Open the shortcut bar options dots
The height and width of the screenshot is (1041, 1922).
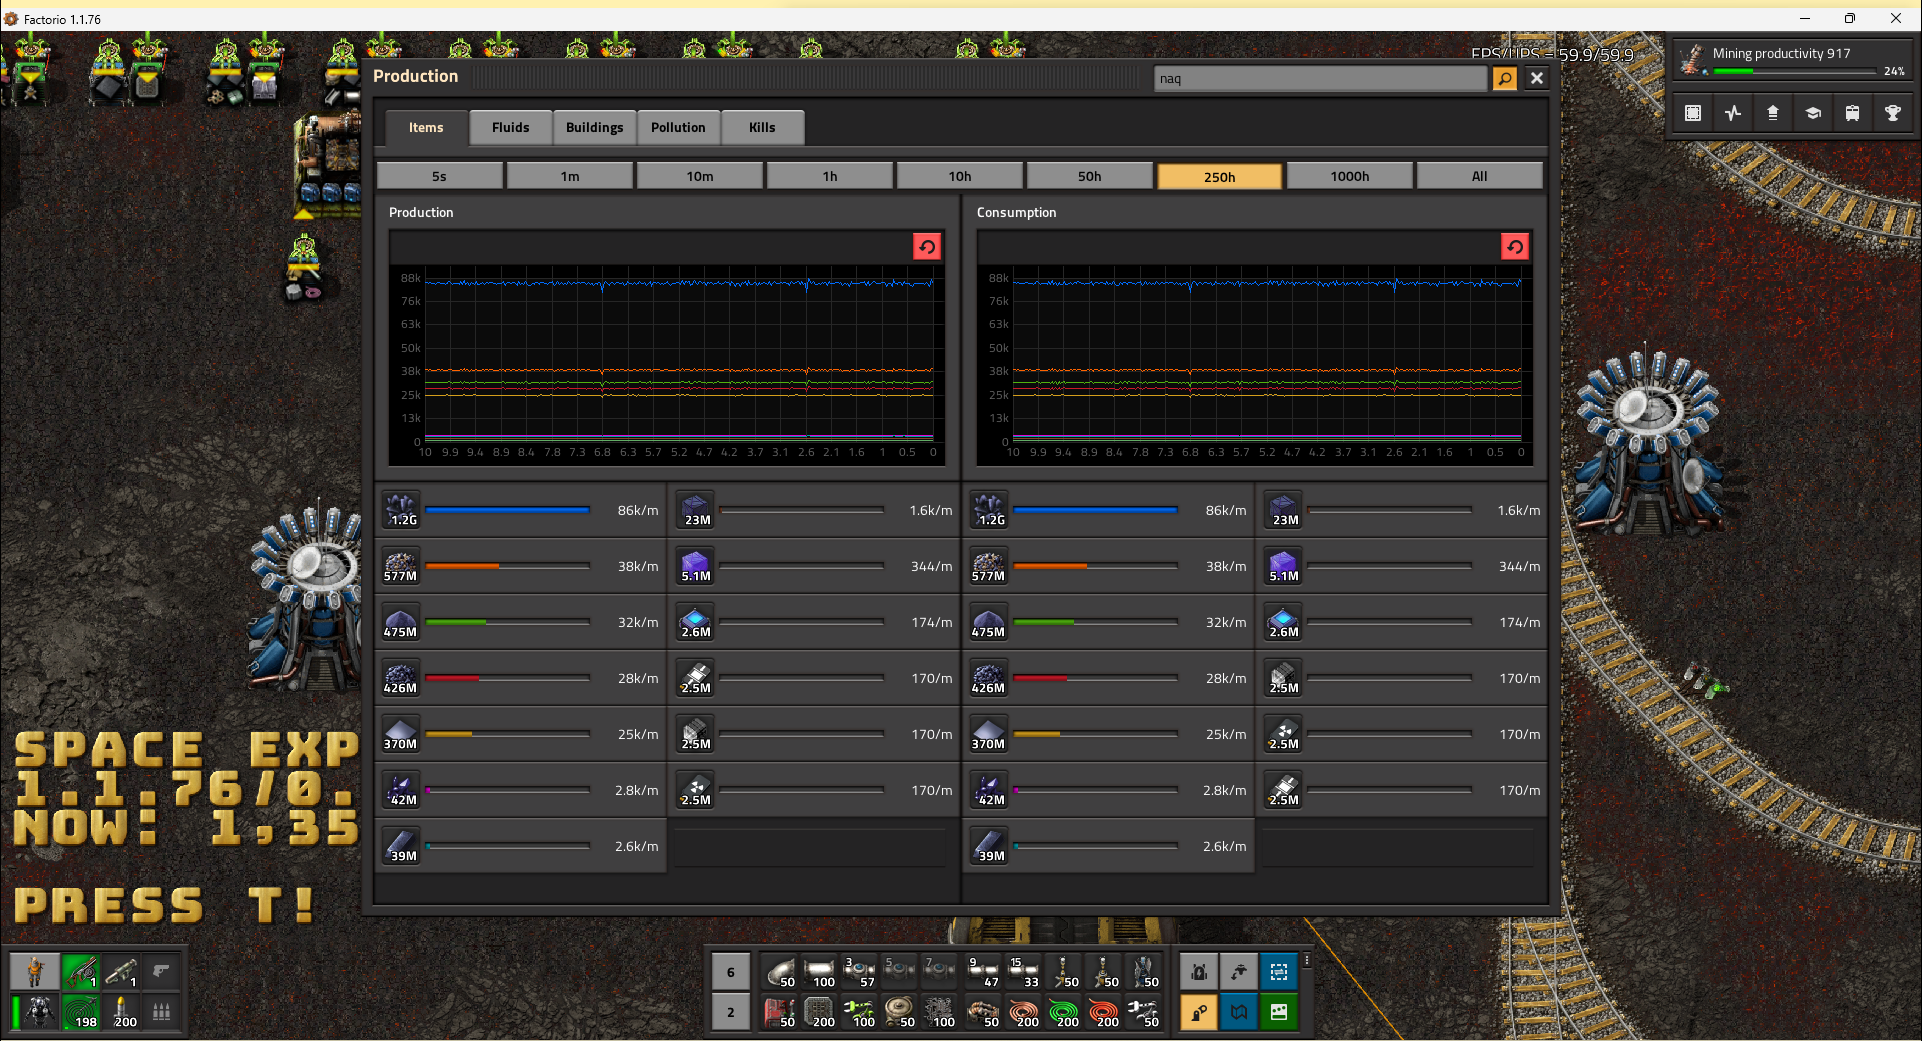[x=1306, y=960]
